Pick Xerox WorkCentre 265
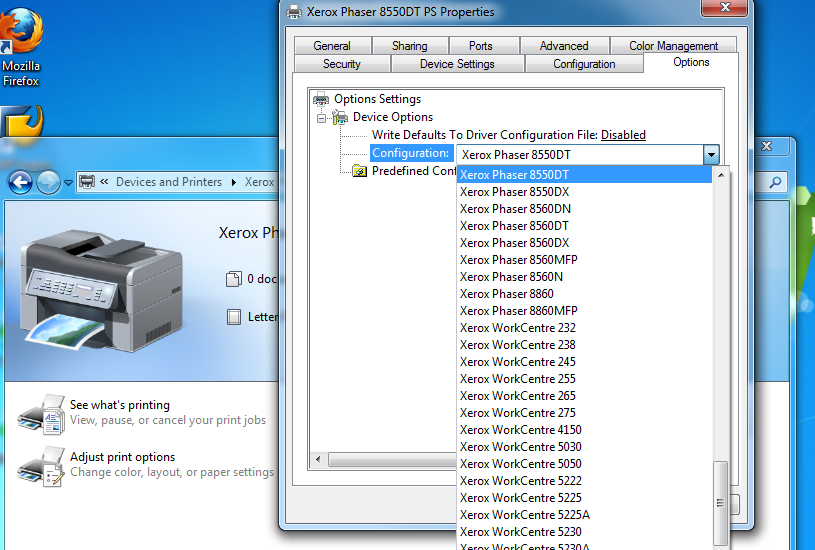 pos(584,396)
